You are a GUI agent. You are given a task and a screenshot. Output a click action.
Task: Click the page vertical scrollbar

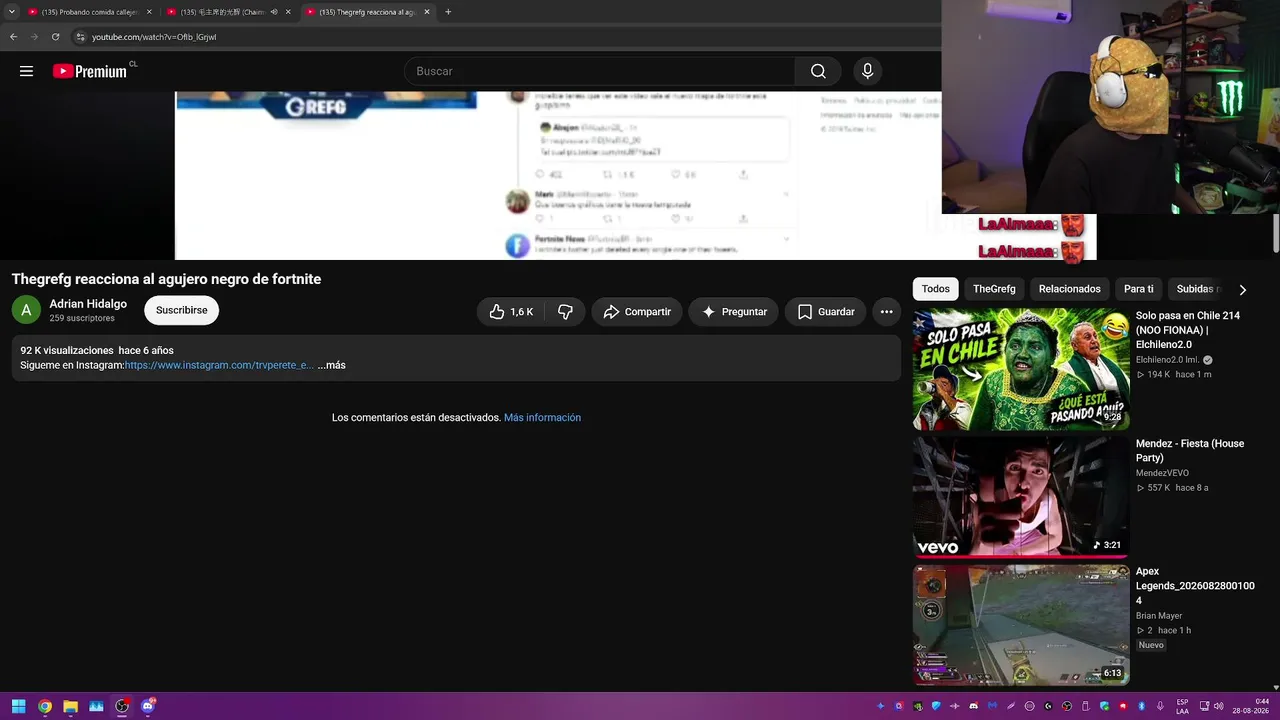coord(1275,232)
